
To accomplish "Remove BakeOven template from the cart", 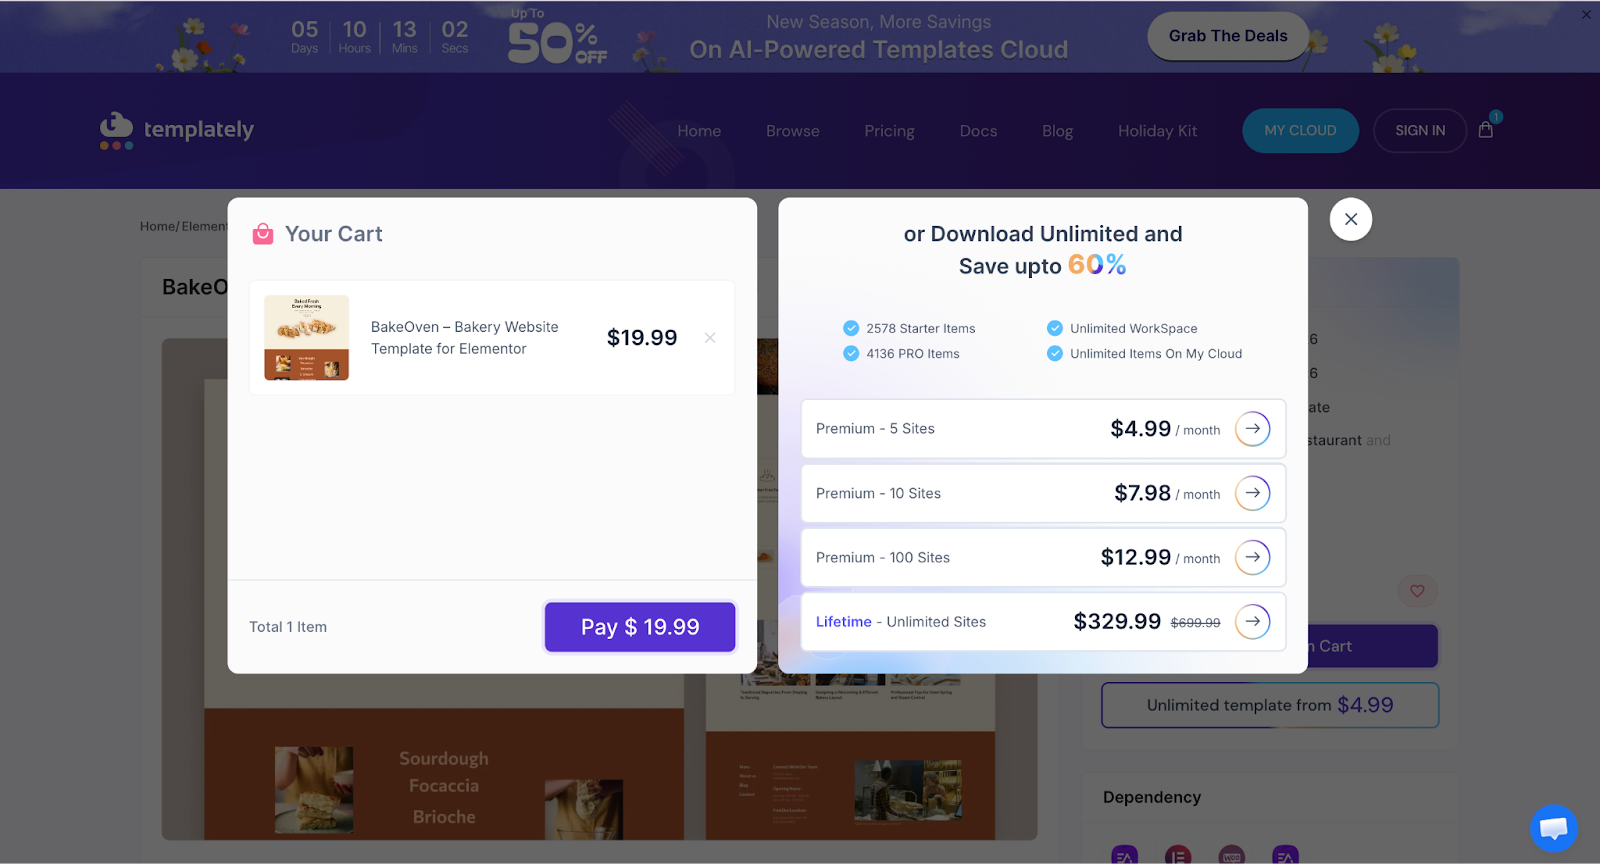I will (x=710, y=338).
